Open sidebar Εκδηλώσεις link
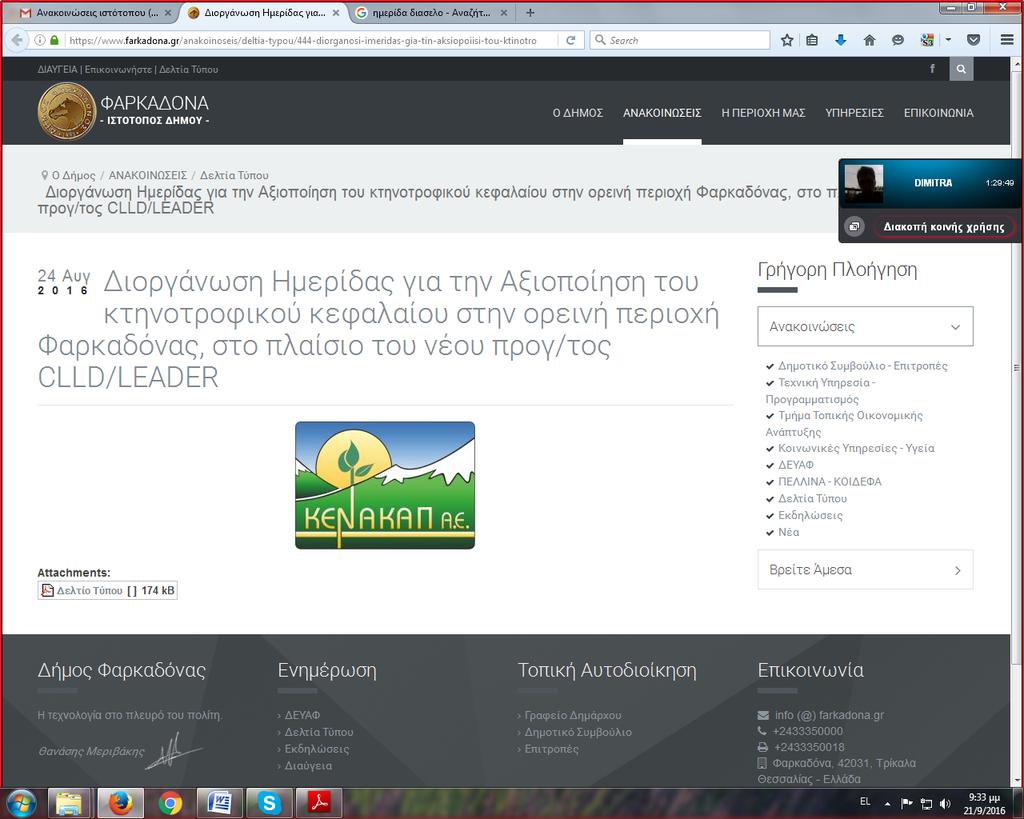The height and width of the screenshot is (819, 1024). pos(810,515)
